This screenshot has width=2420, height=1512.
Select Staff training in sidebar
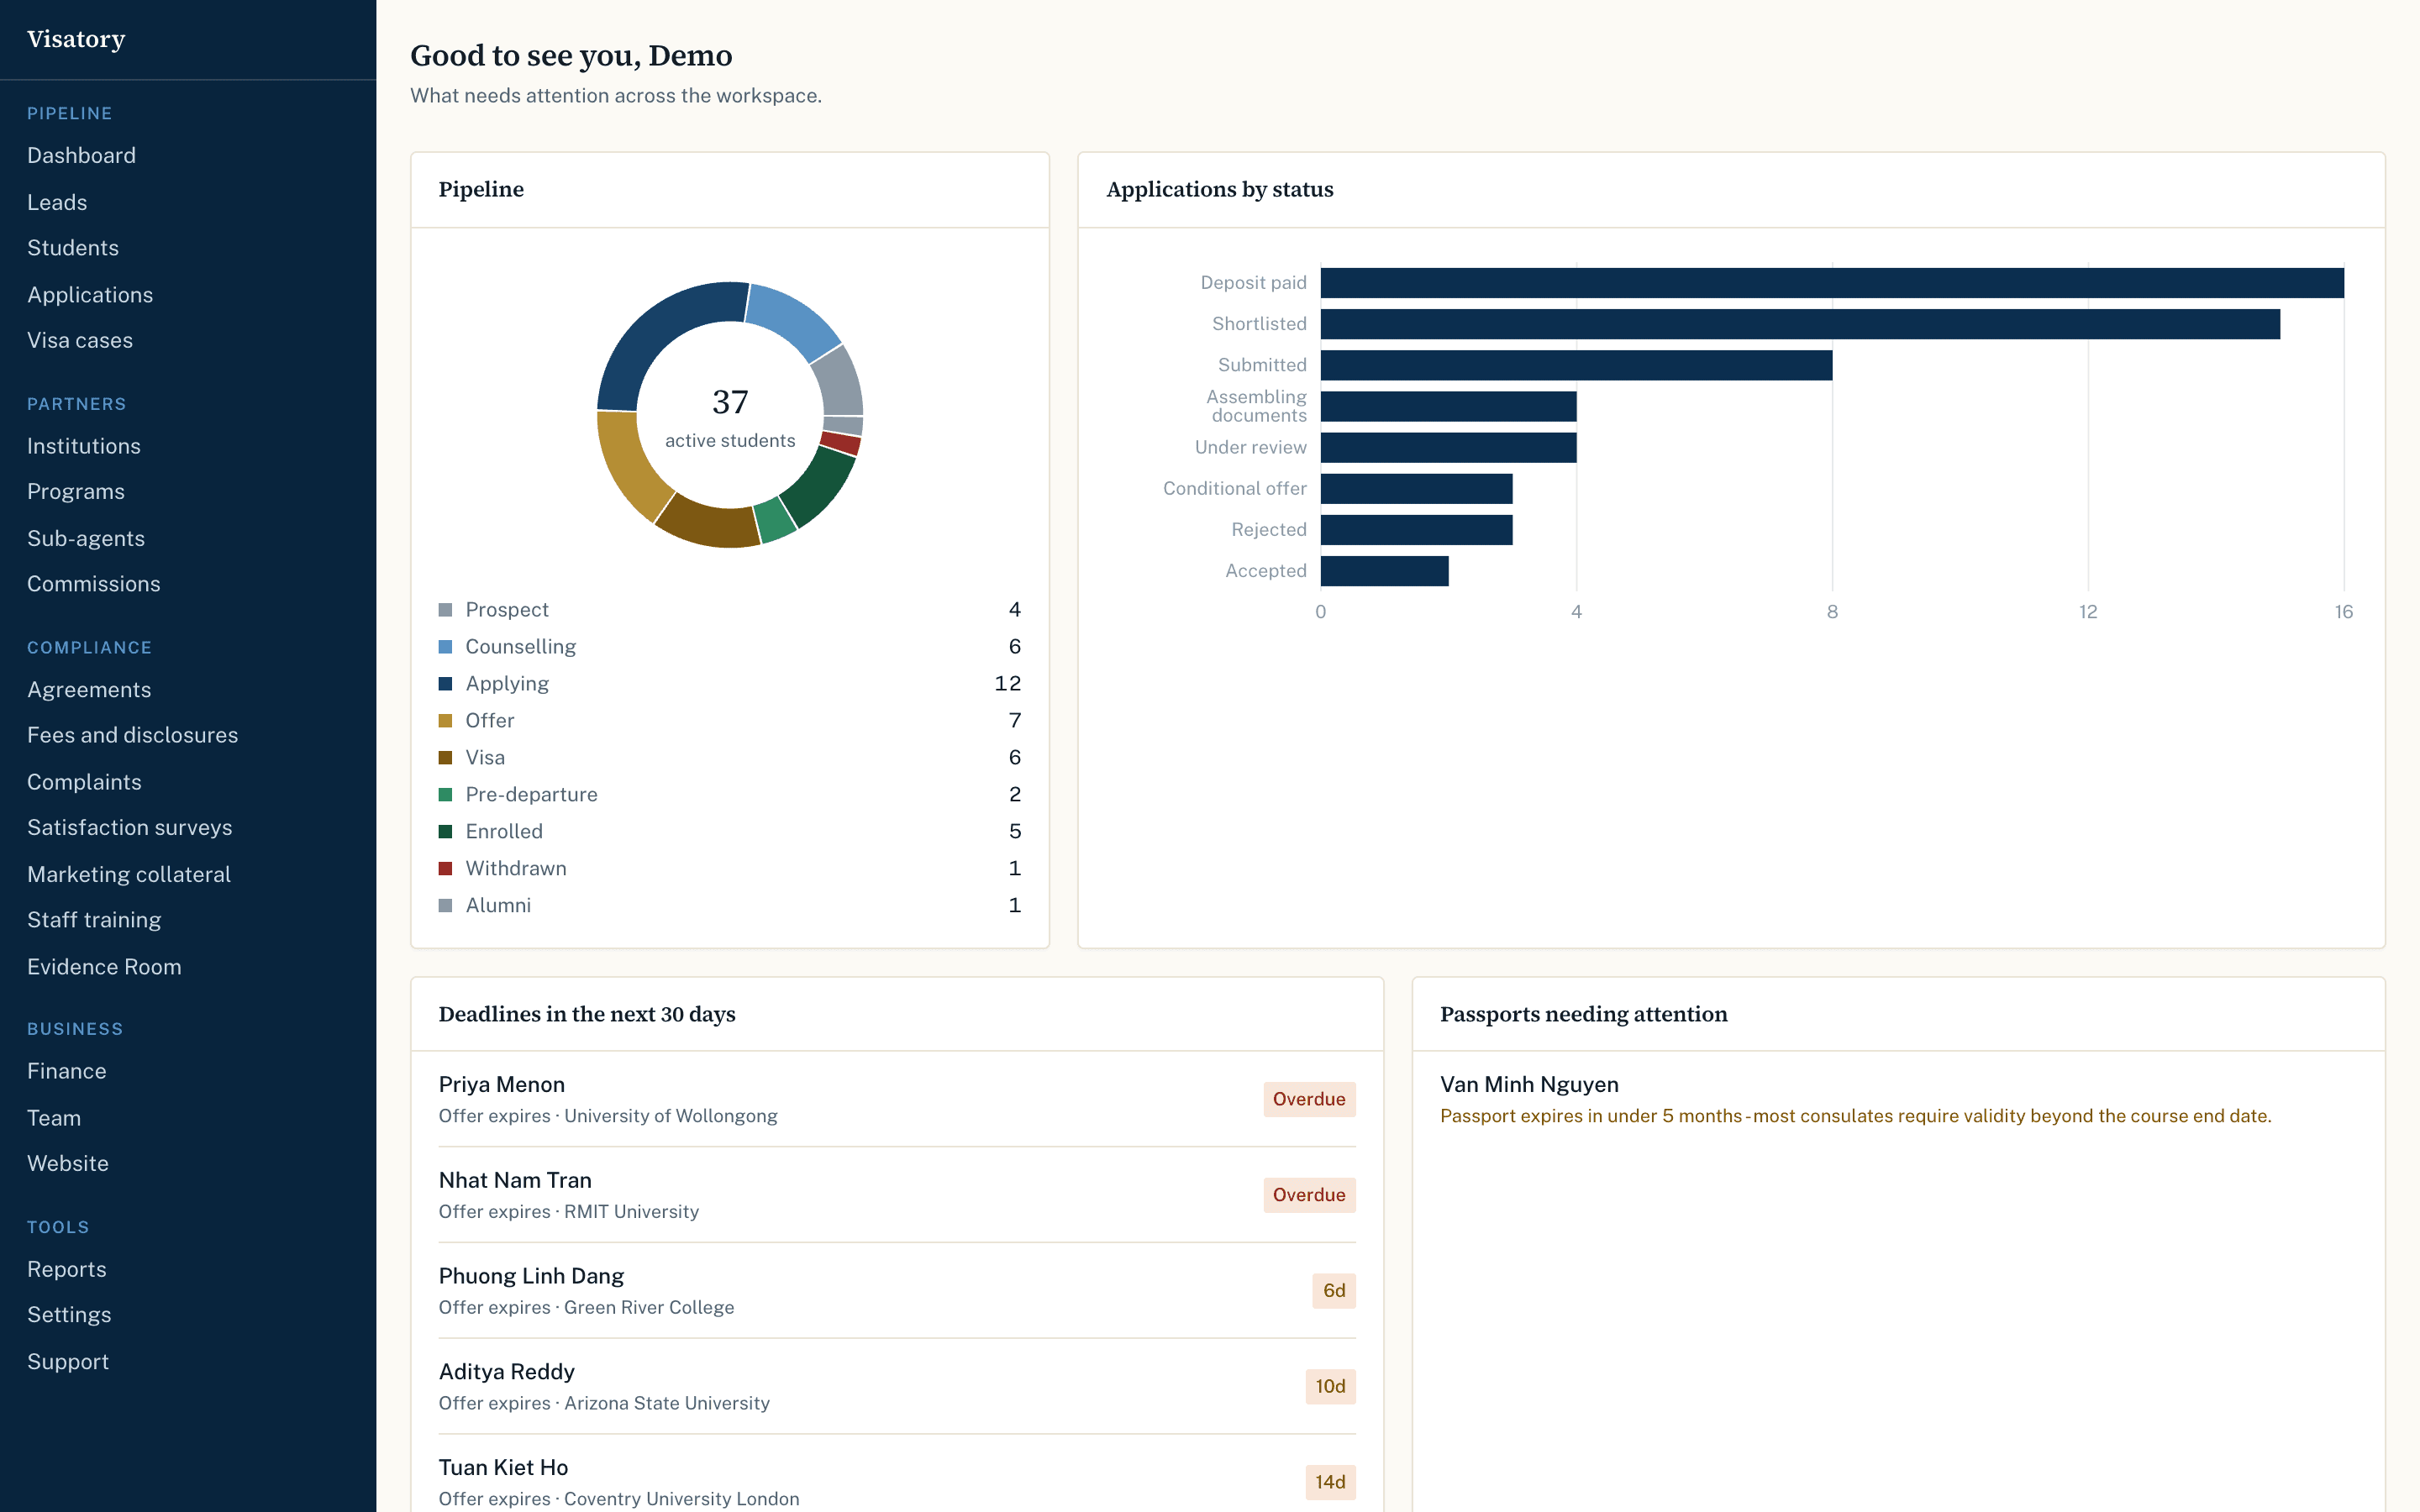94,920
